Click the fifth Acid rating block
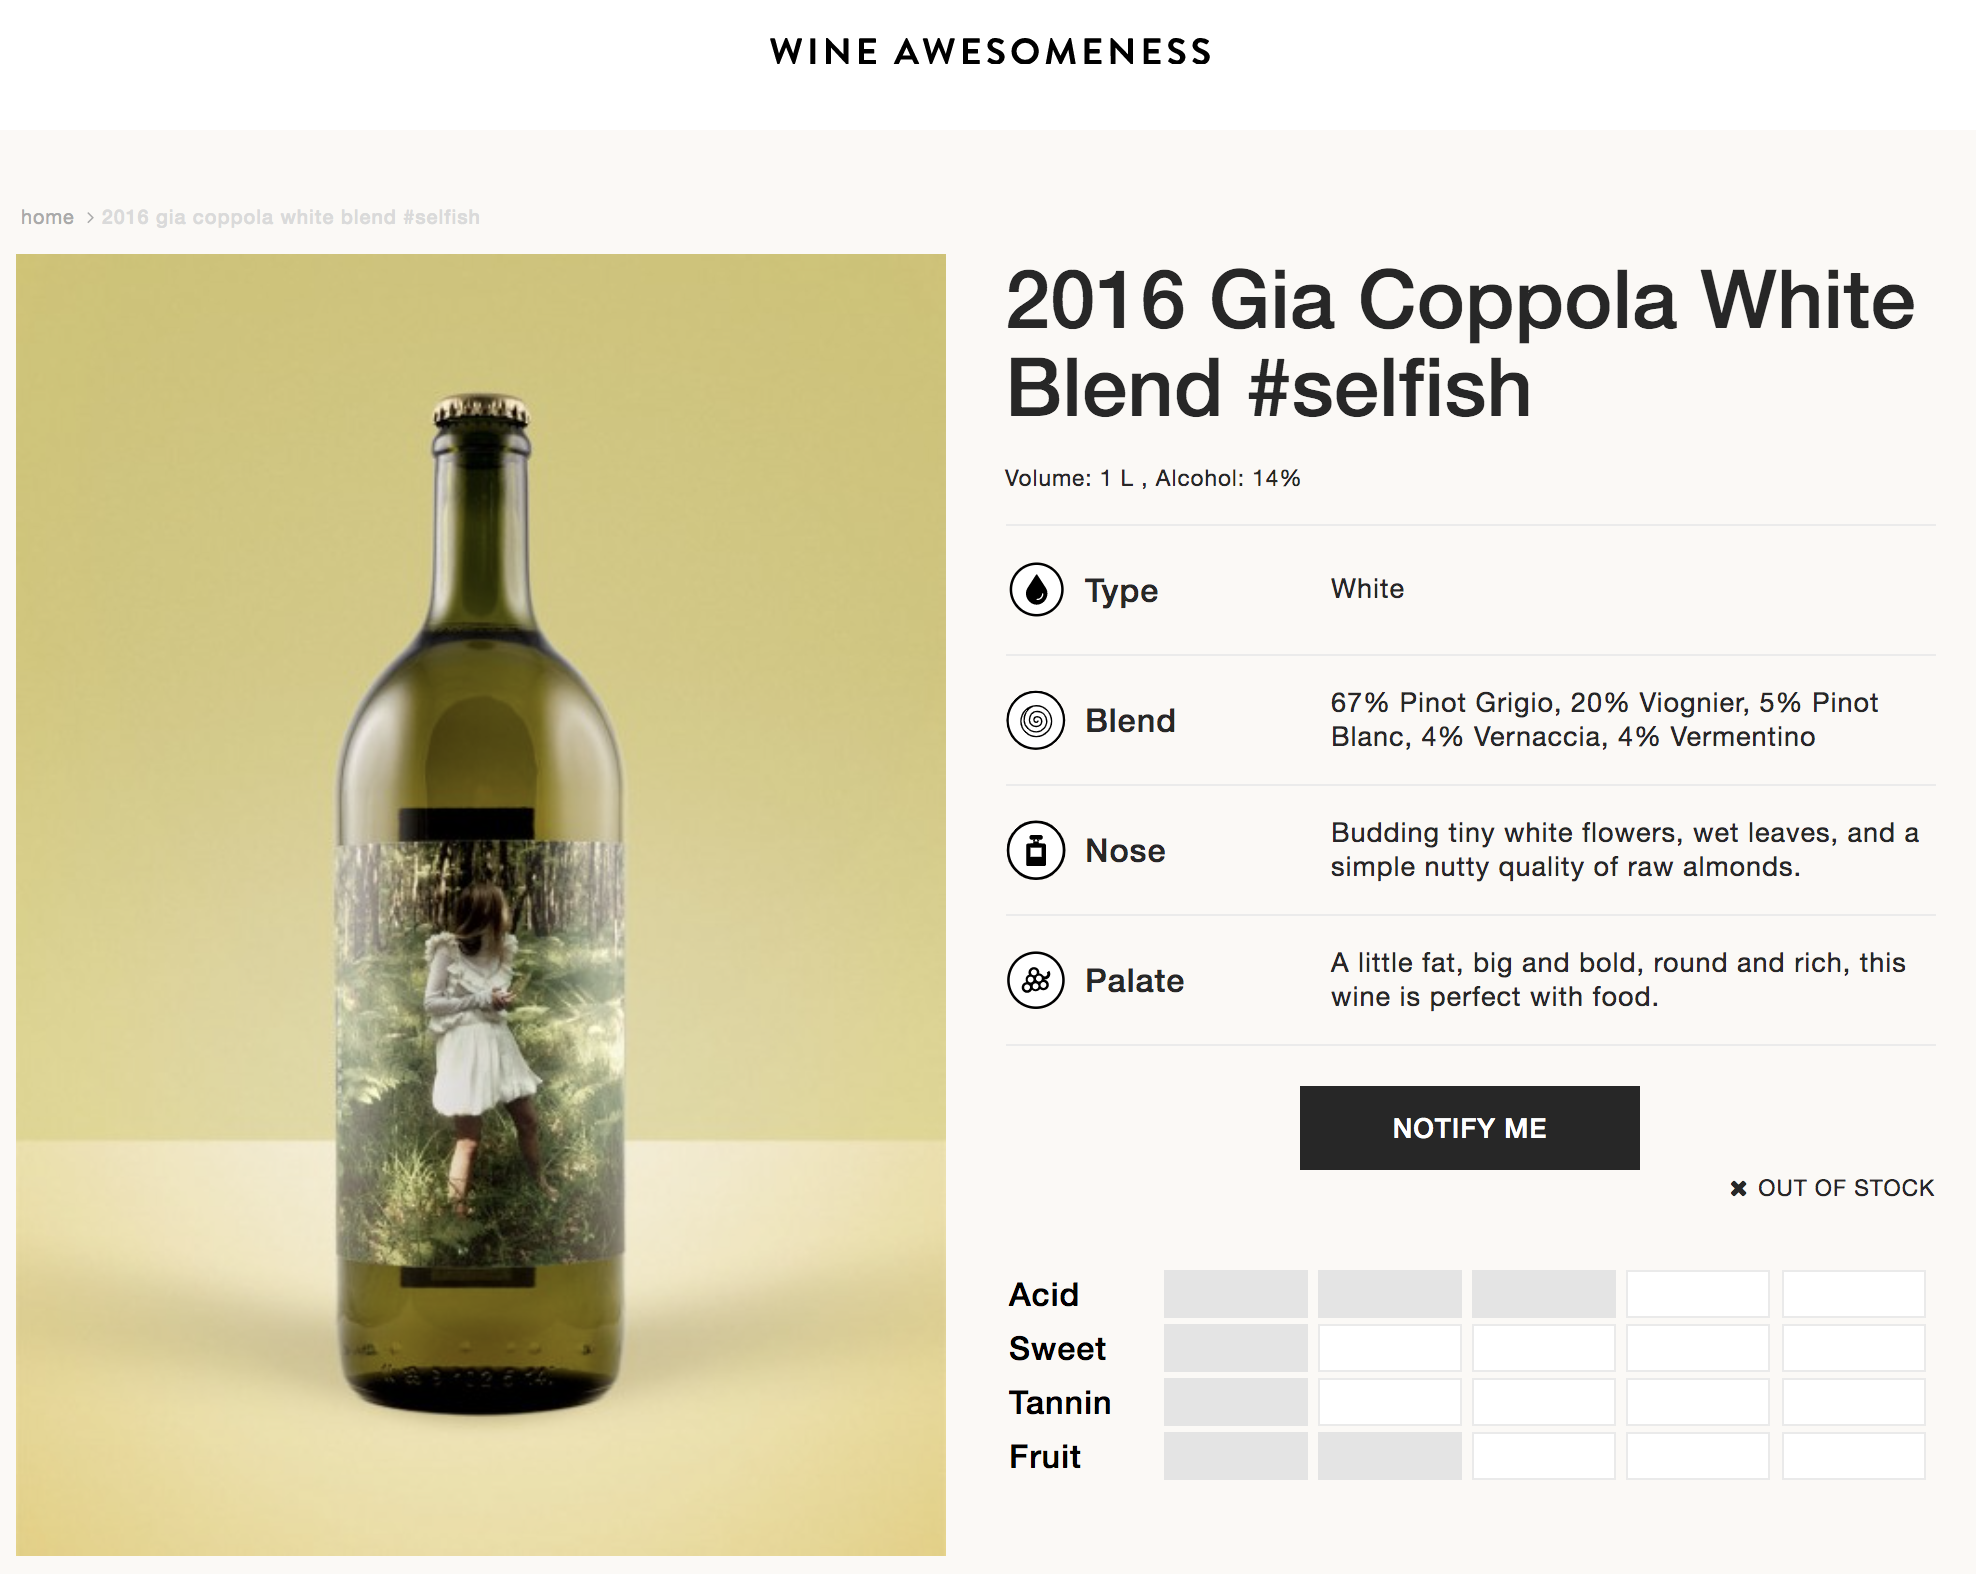Screen dimensions: 1976x1574 click(1853, 1294)
